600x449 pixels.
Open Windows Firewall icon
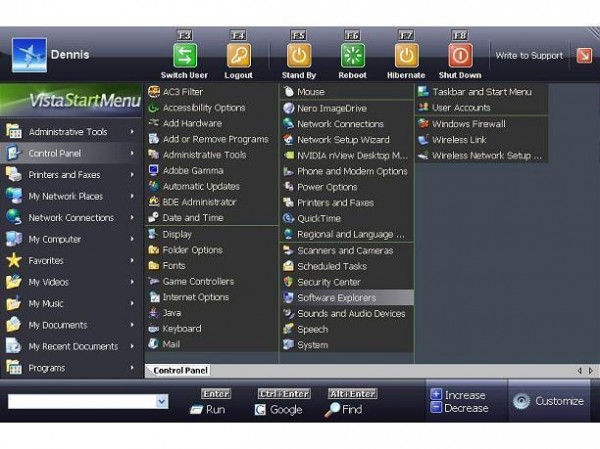click(423, 123)
